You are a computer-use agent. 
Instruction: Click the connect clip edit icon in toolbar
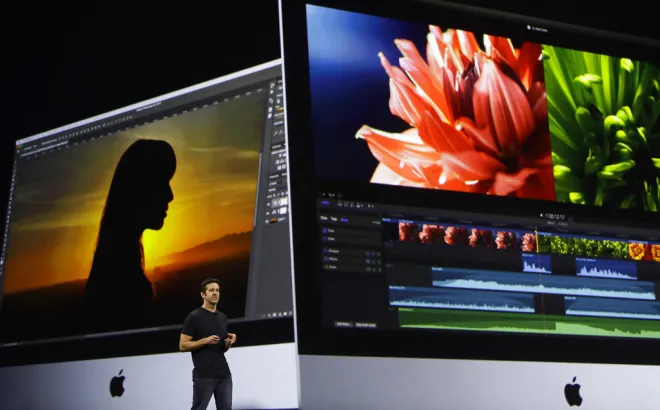click(340, 205)
